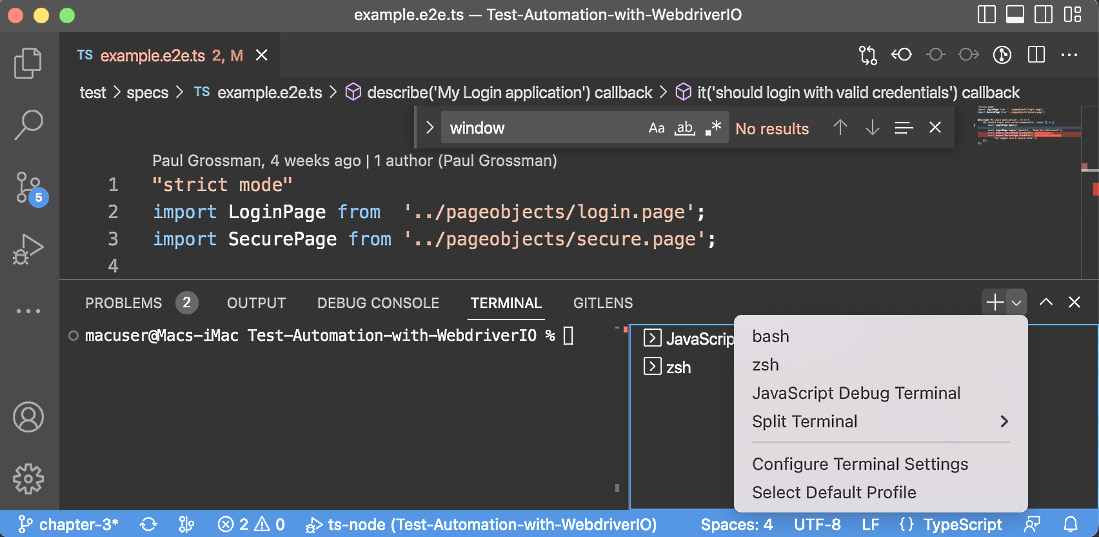The height and width of the screenshot is (537, 1099).
Task: Create a new terminal with plus button
Action: (x=995, y=302)
